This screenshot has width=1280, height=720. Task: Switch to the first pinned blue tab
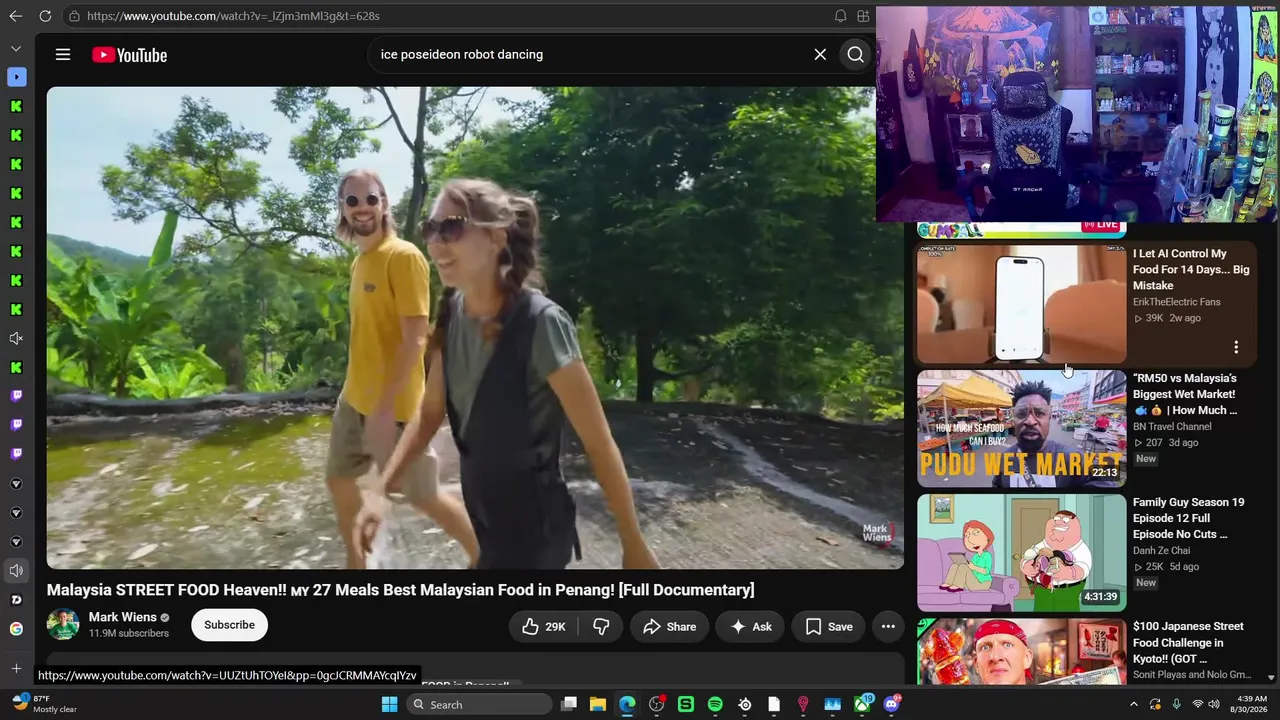(16, 77)
